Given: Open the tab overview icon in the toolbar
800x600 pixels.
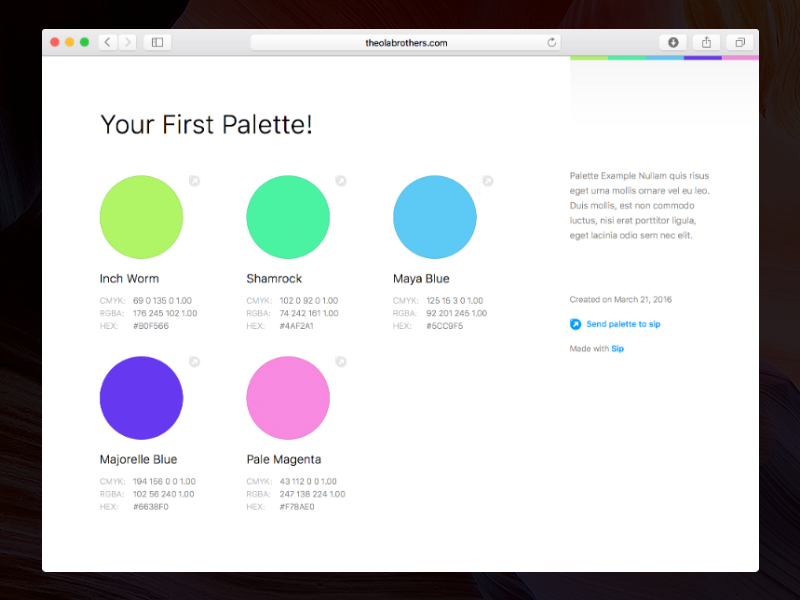Looking at the screenshot, I should coord(739,42).
